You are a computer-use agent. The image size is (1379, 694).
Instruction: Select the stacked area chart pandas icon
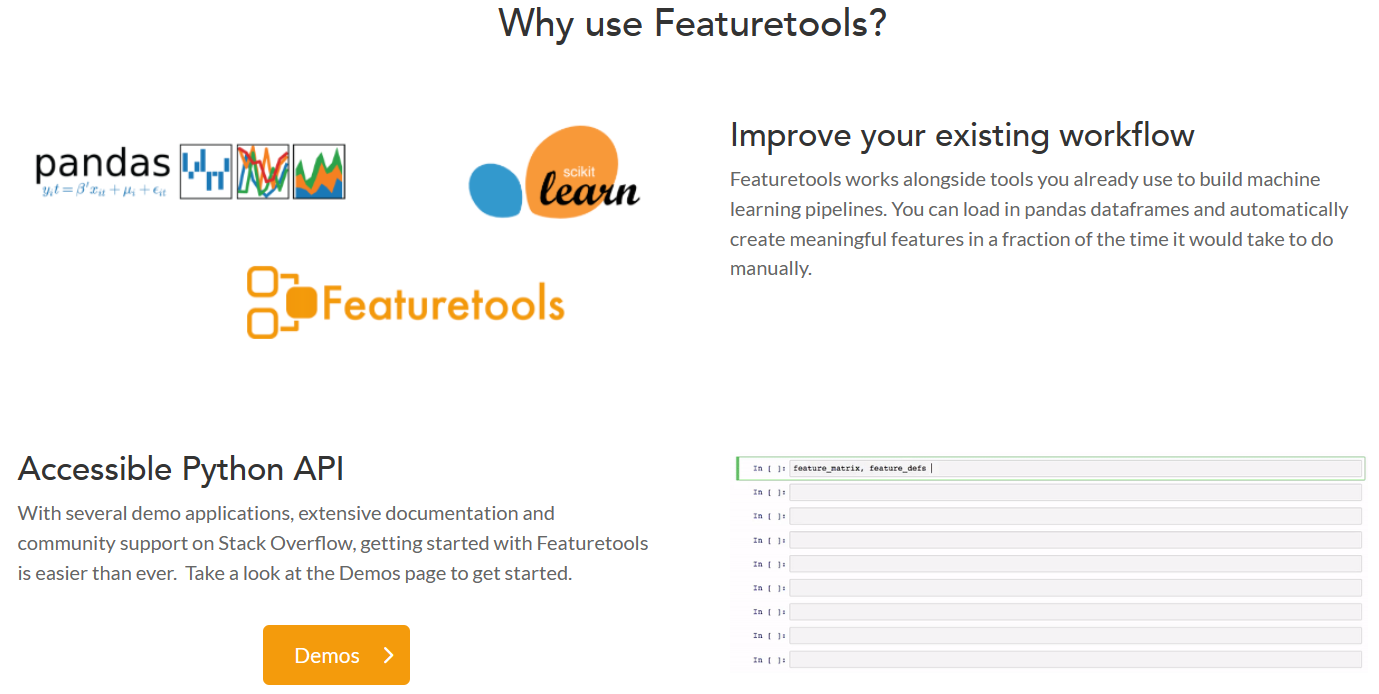coord(319,171)
